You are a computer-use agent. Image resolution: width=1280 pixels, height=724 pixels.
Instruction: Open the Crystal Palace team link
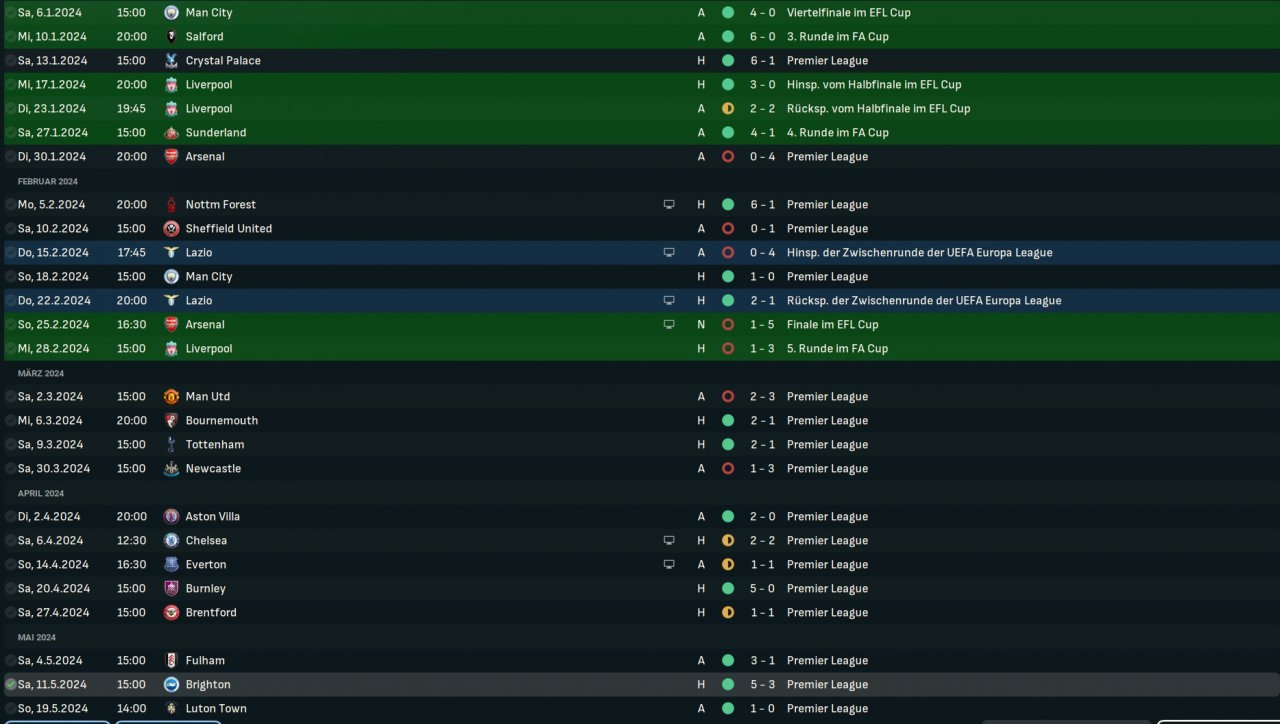coord(223,60)
